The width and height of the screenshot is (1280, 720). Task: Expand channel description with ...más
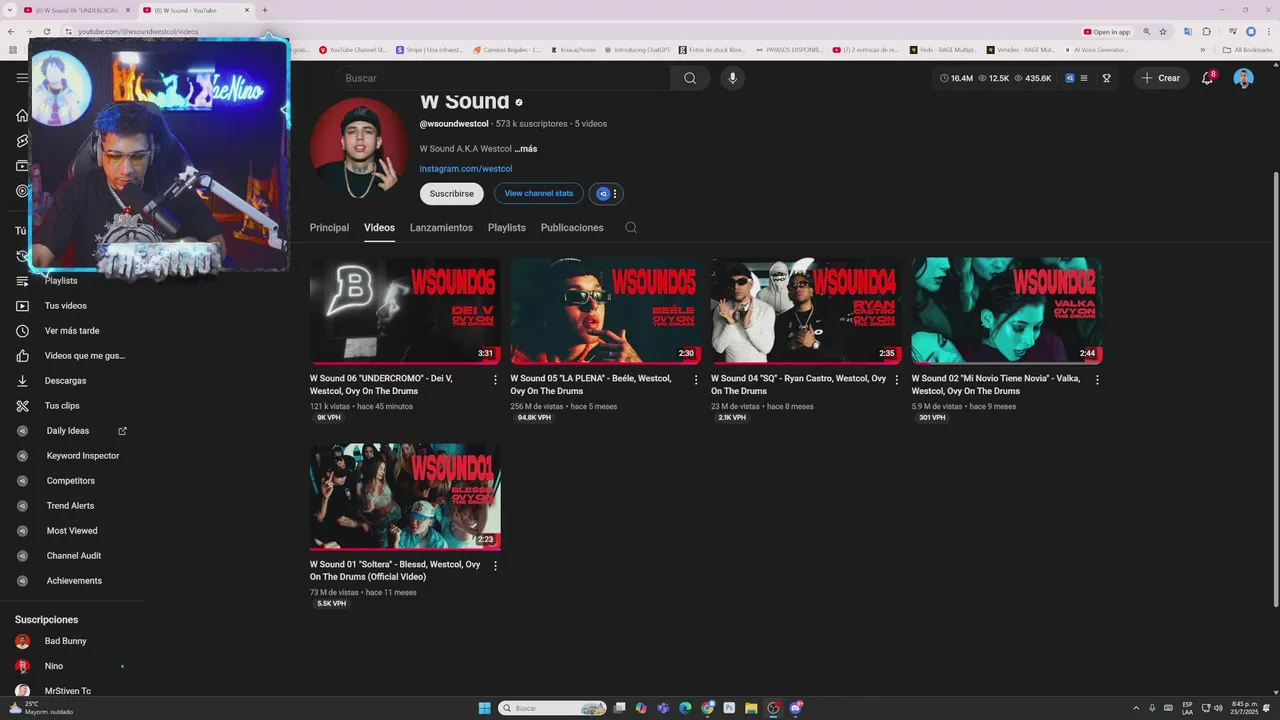pyautogui.click(x=526, y=149)
